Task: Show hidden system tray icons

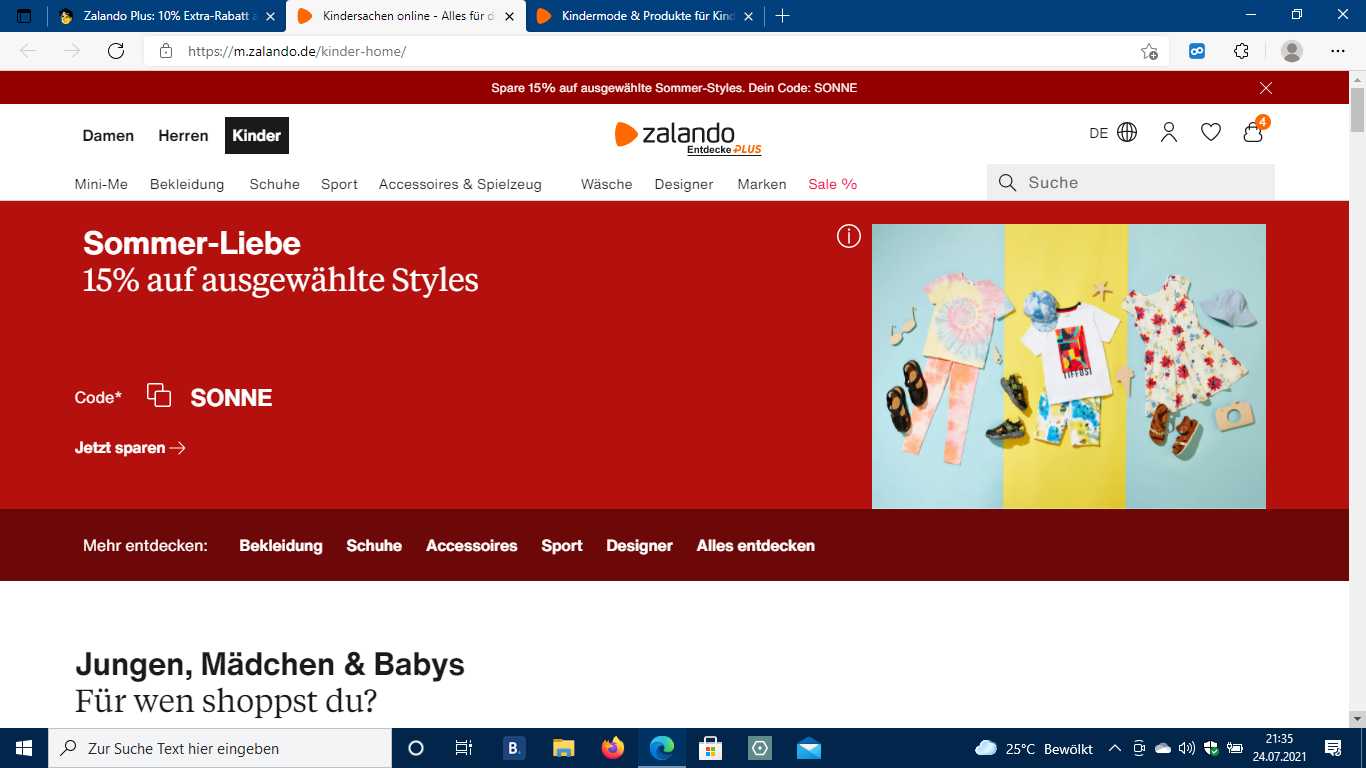Action: (x=1114, y=748)
